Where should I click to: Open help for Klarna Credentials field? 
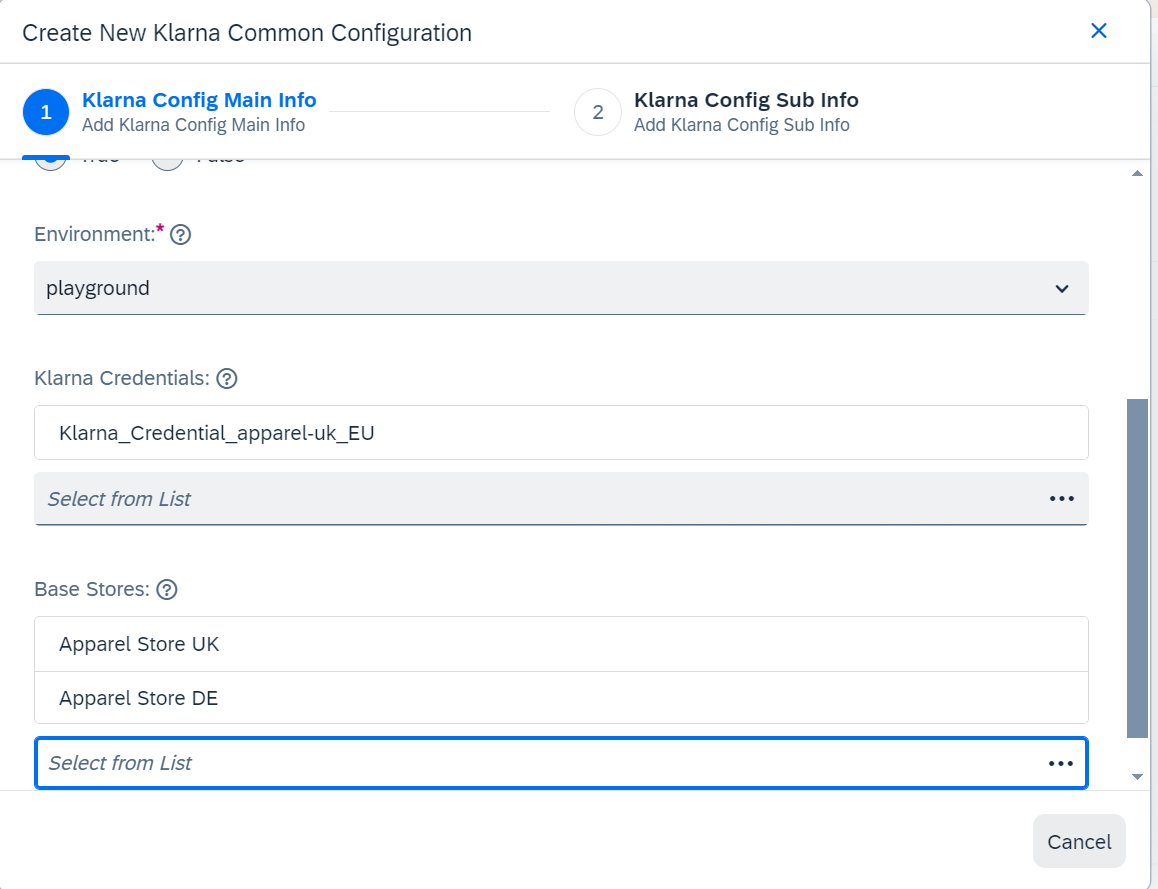(x=227, y=379)
